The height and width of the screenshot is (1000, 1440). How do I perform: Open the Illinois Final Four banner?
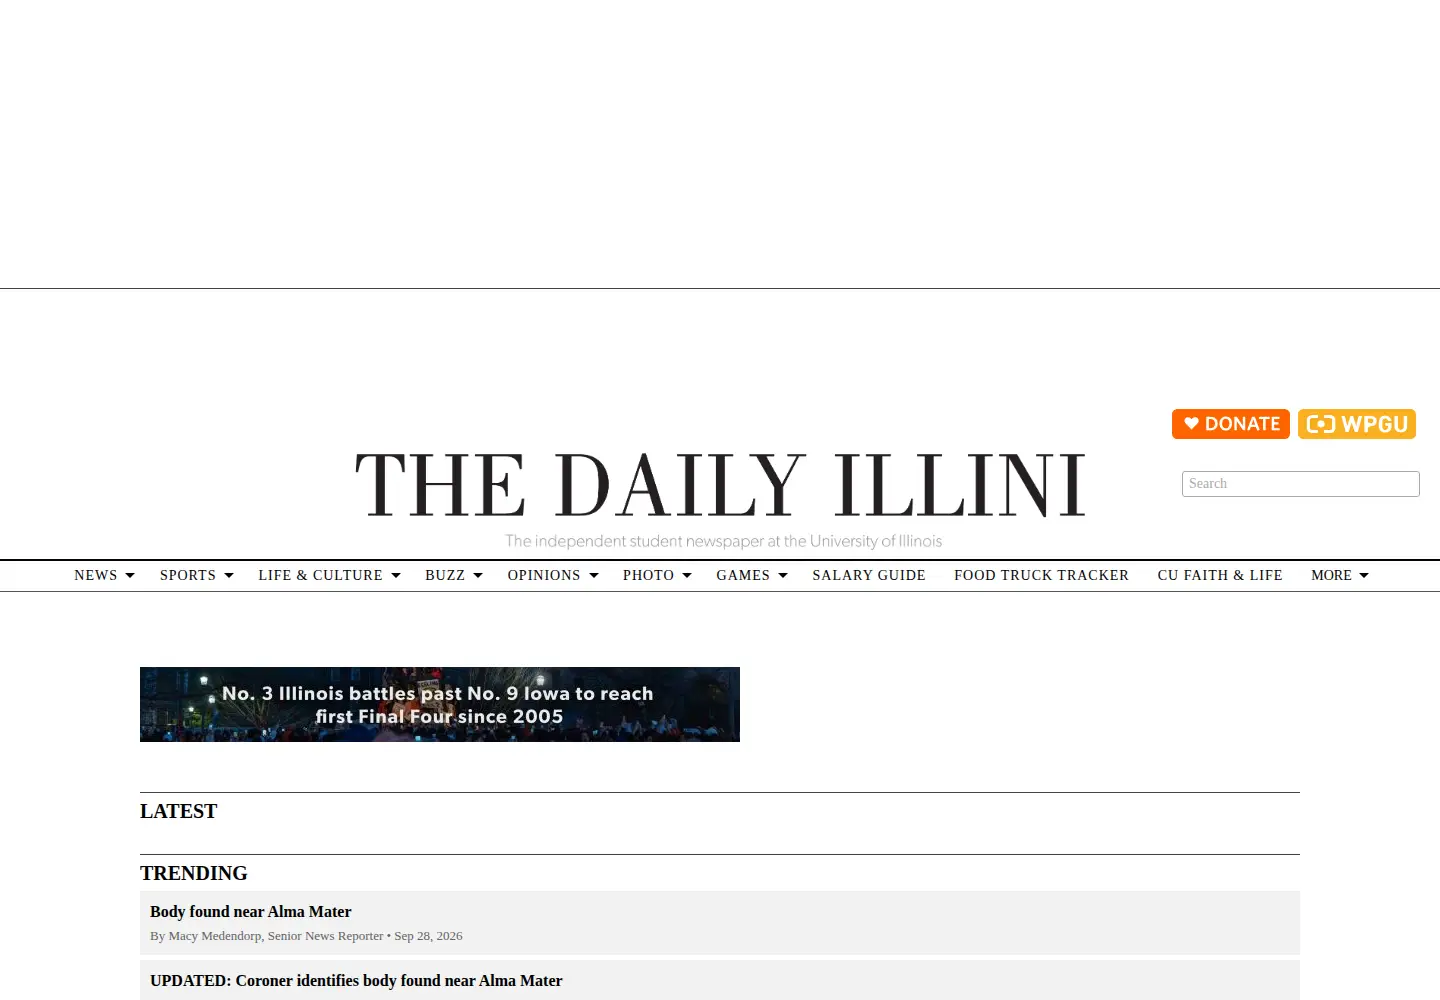[440, 704]
